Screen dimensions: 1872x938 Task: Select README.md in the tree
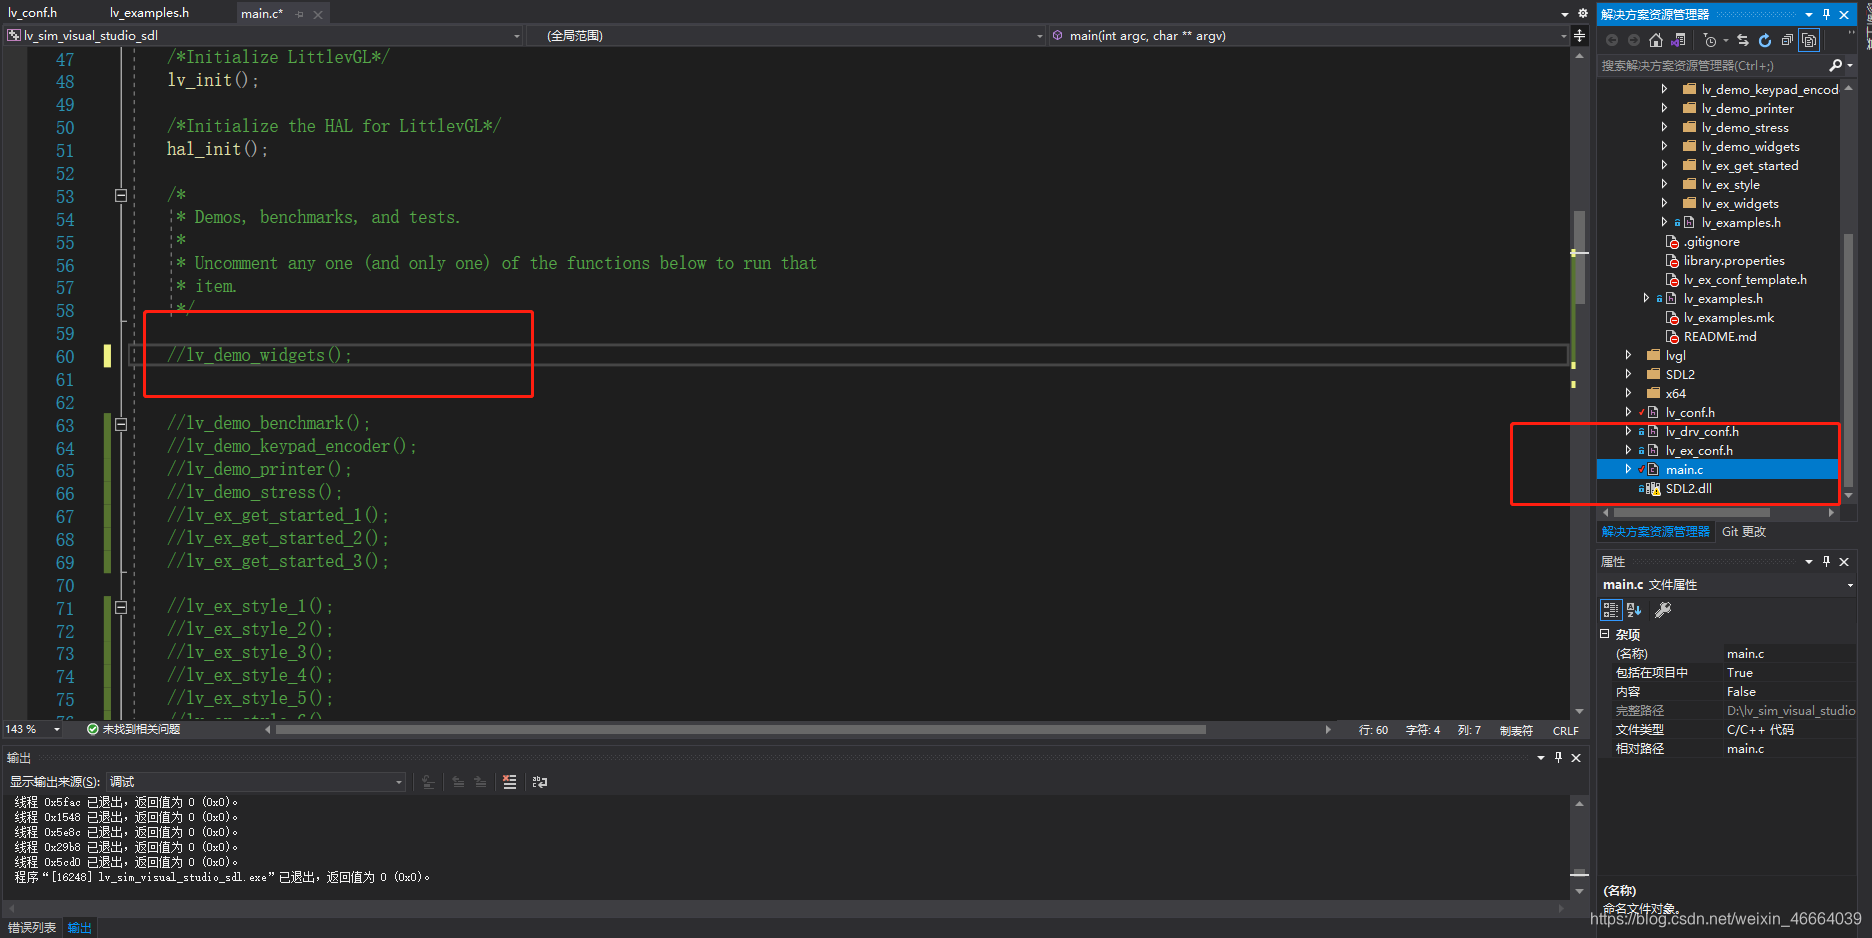point(1720,336)
